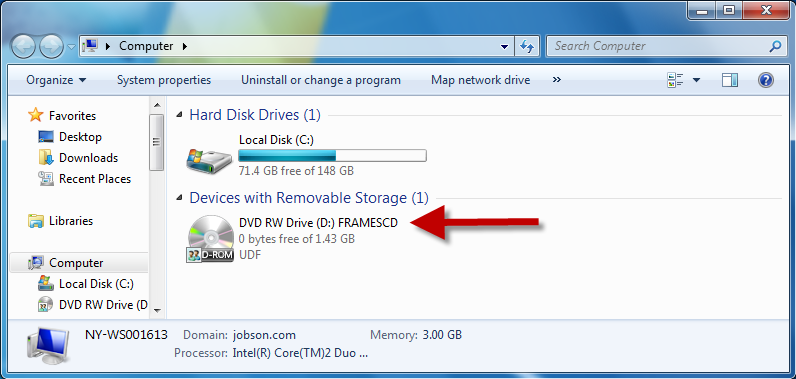Click the refresh icon beside address bar
Viewport: 796px width, 379px height.
pos(527,47)
